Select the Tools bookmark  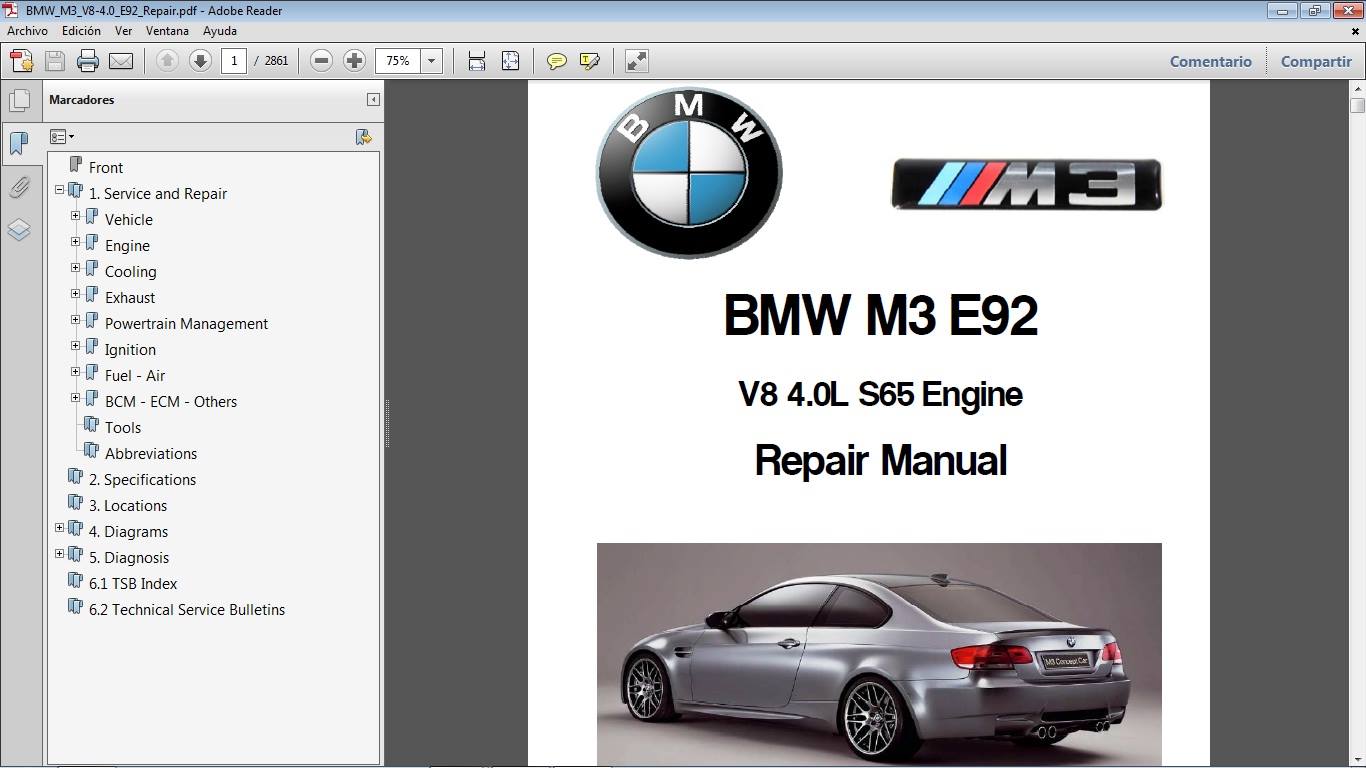tap(123, 428)
